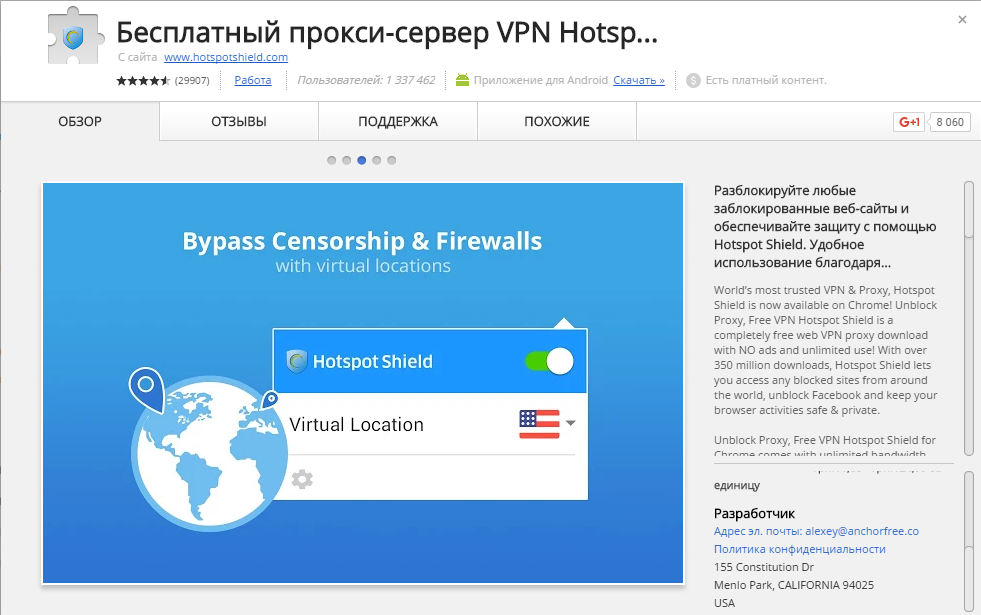The image size is (981, 615).
Task: Click the globe illustration in screenshot
Action: 210,454
